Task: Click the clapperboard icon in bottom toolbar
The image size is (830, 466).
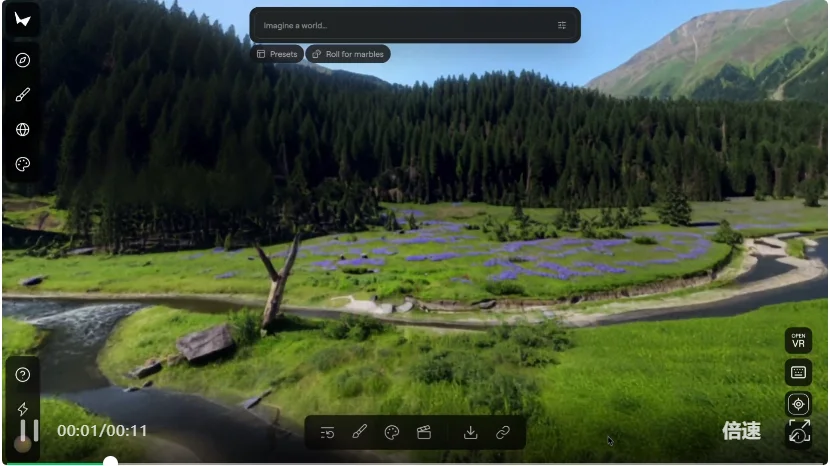Action: point(424,432)
